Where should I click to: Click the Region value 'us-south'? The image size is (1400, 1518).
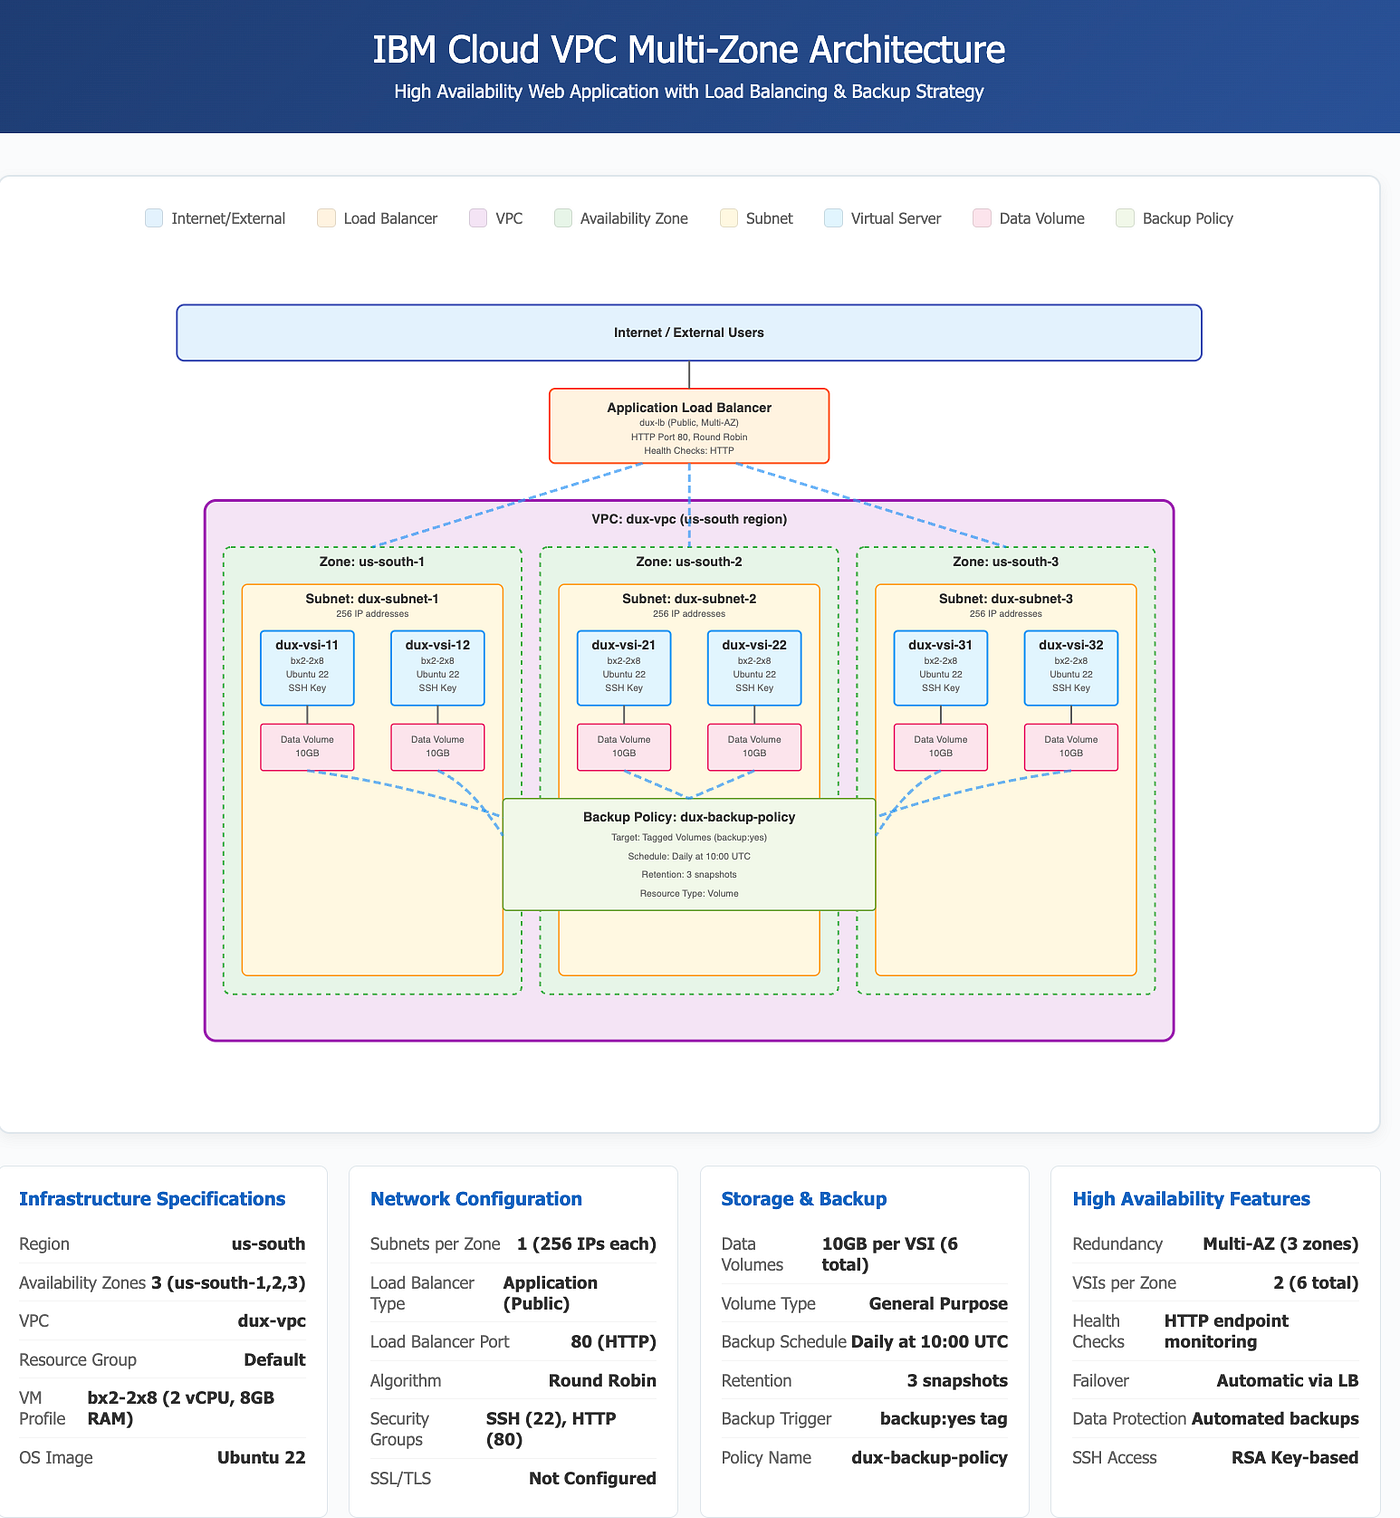point(268,1244)
